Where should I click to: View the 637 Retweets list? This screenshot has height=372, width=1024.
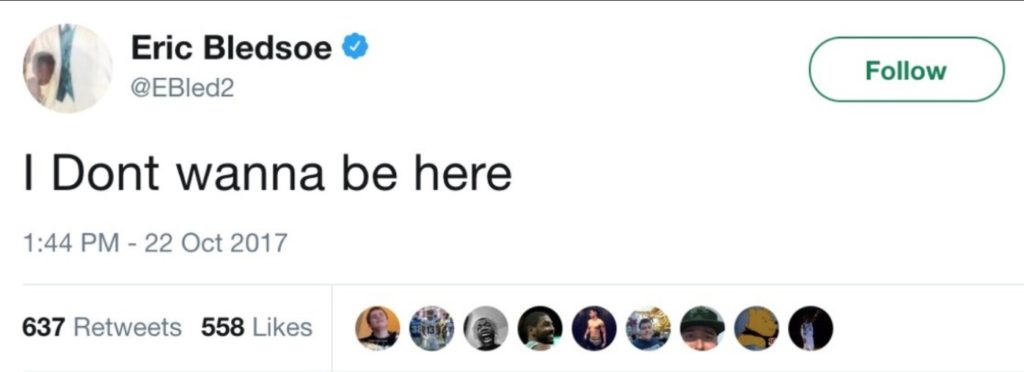[102, 327]
